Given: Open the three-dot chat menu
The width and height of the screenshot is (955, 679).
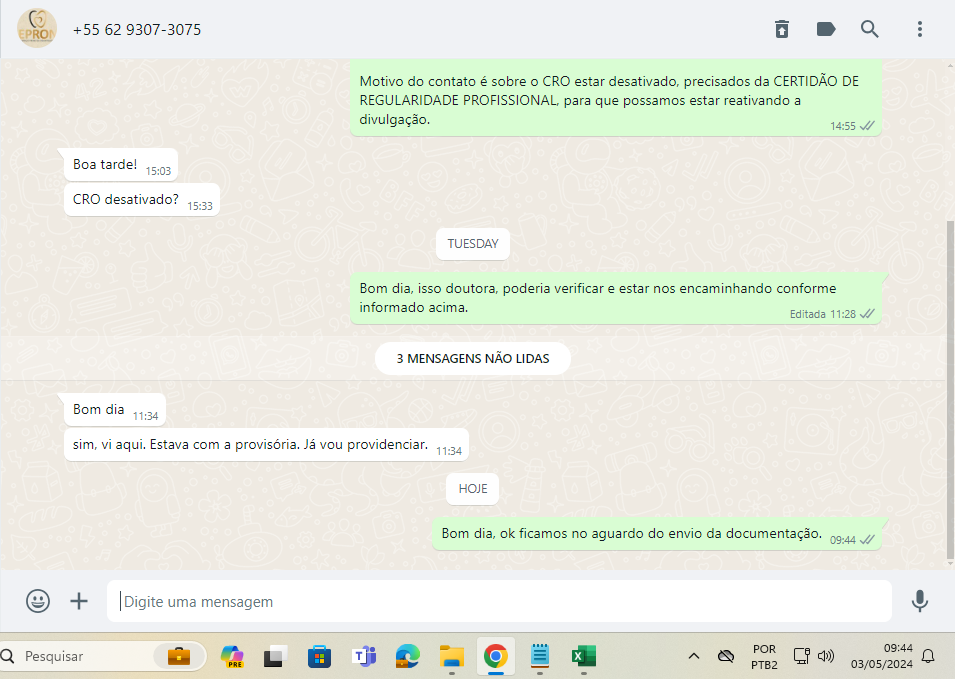Looking at the screenshot, I should pos(920,29).
